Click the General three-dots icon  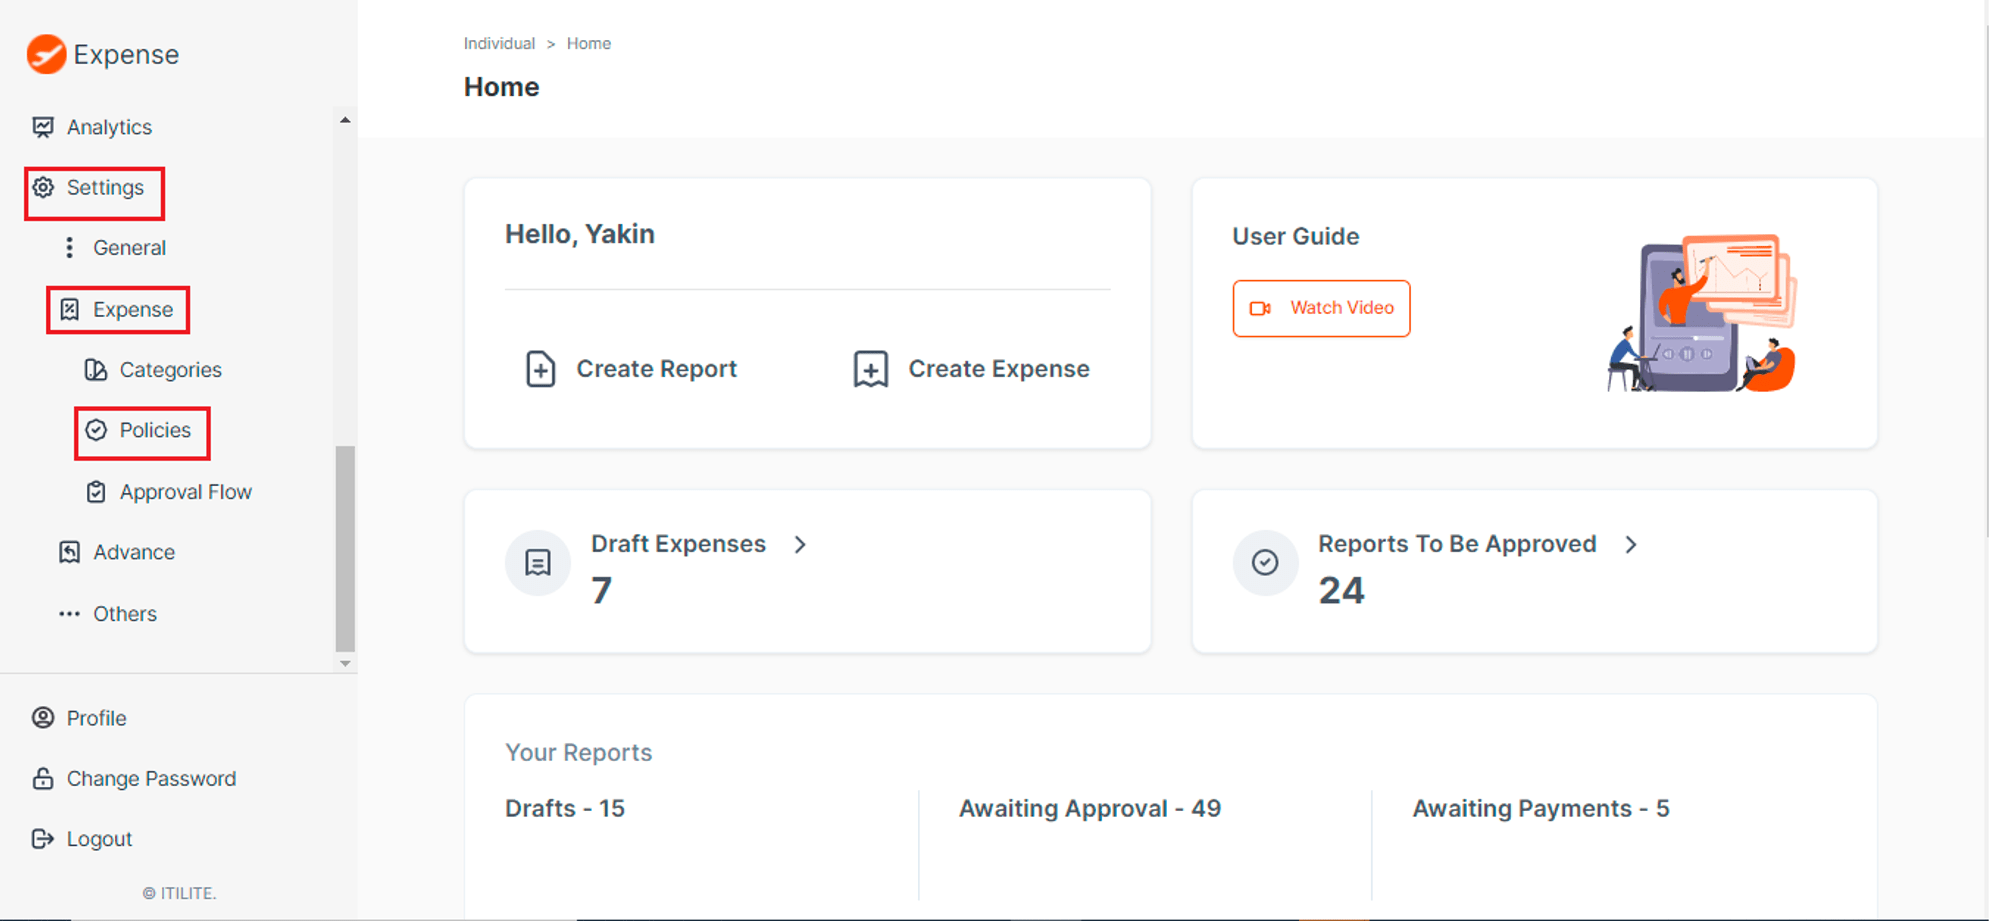pos(69,248)
